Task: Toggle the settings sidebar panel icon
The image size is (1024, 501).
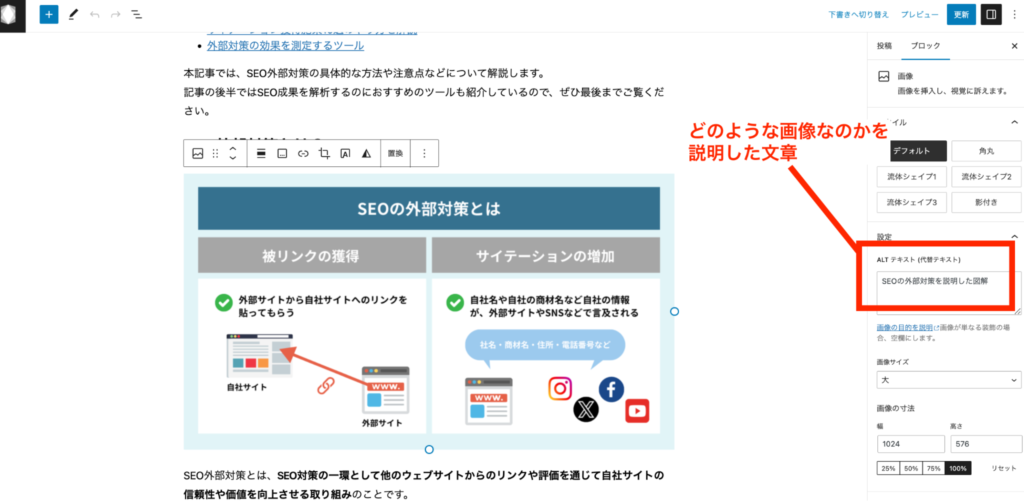Action: 991,14
